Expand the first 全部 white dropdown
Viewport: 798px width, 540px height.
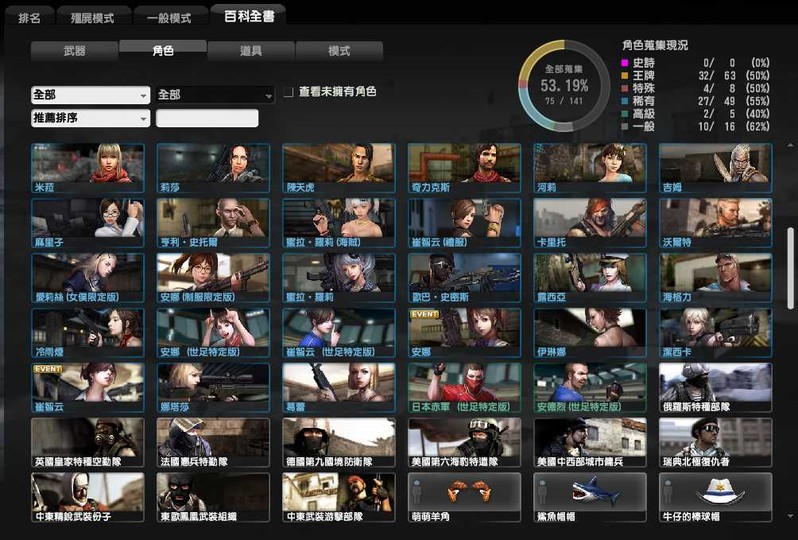91,95
